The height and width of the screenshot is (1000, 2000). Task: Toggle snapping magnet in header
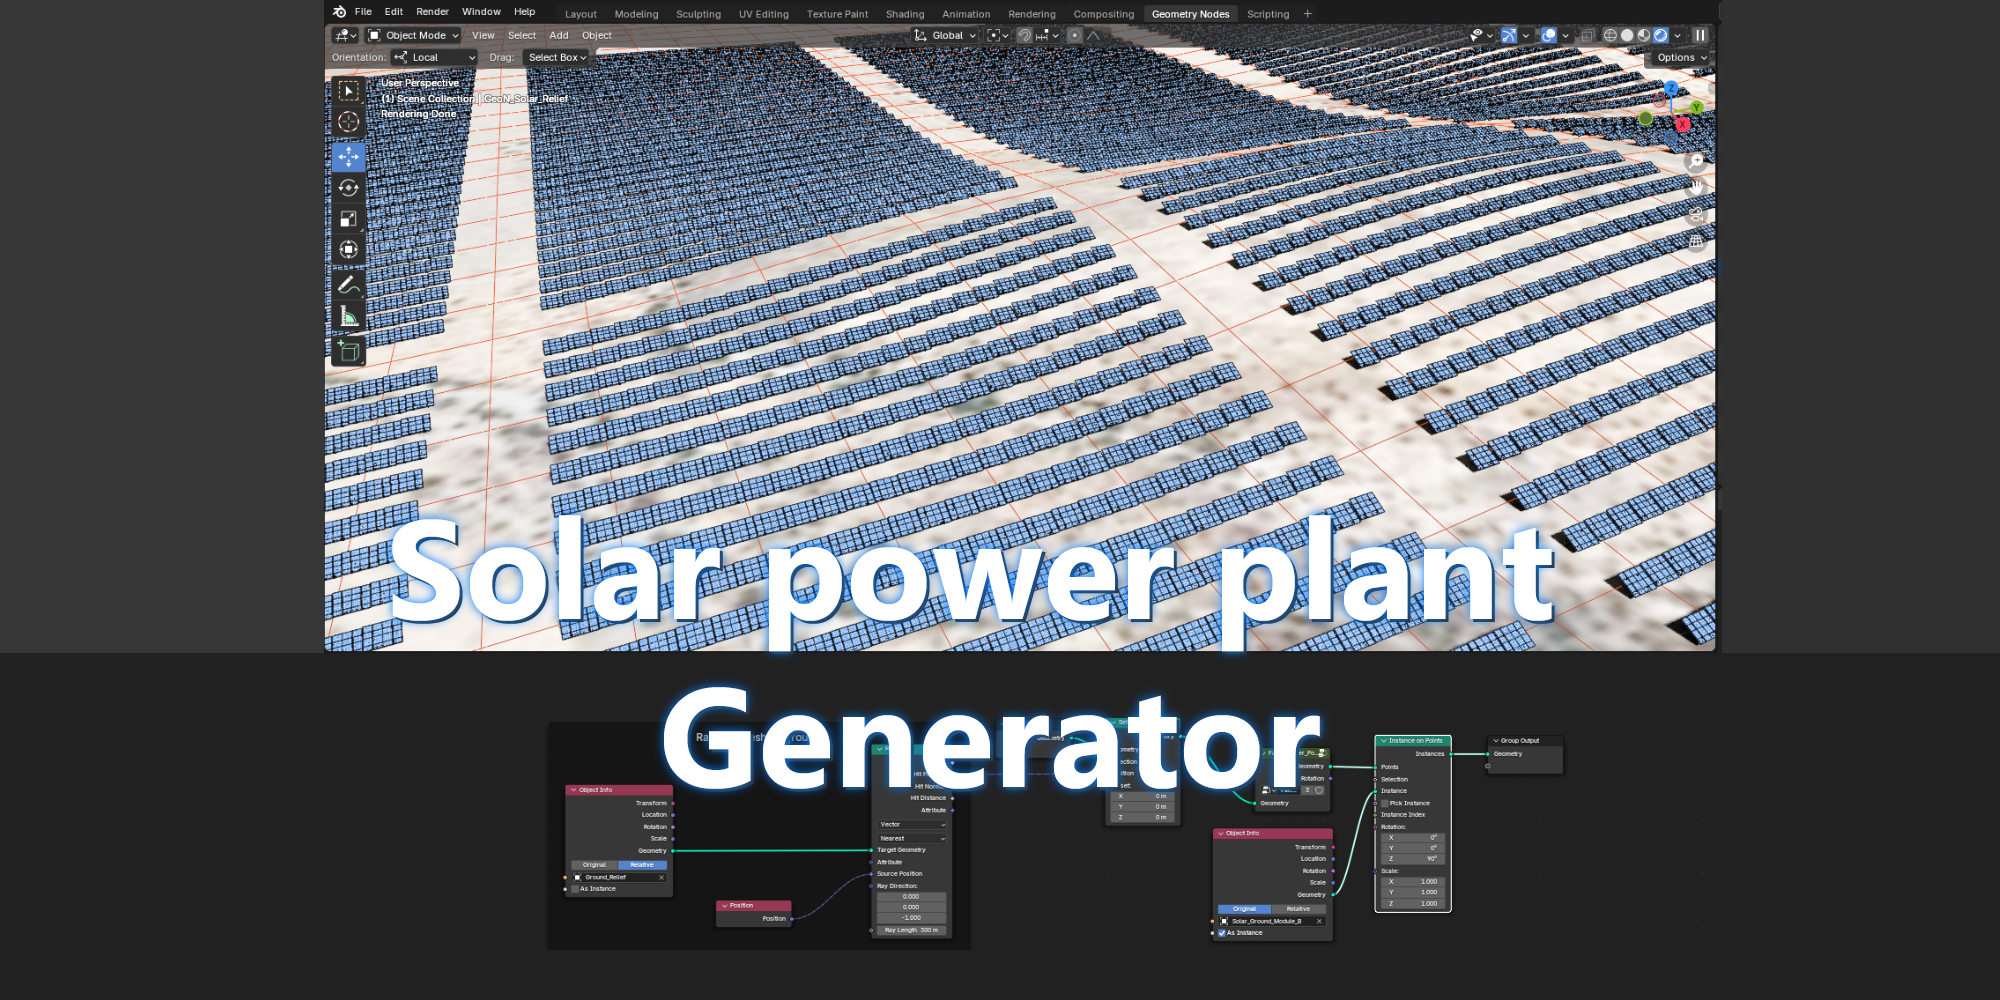1024,35
